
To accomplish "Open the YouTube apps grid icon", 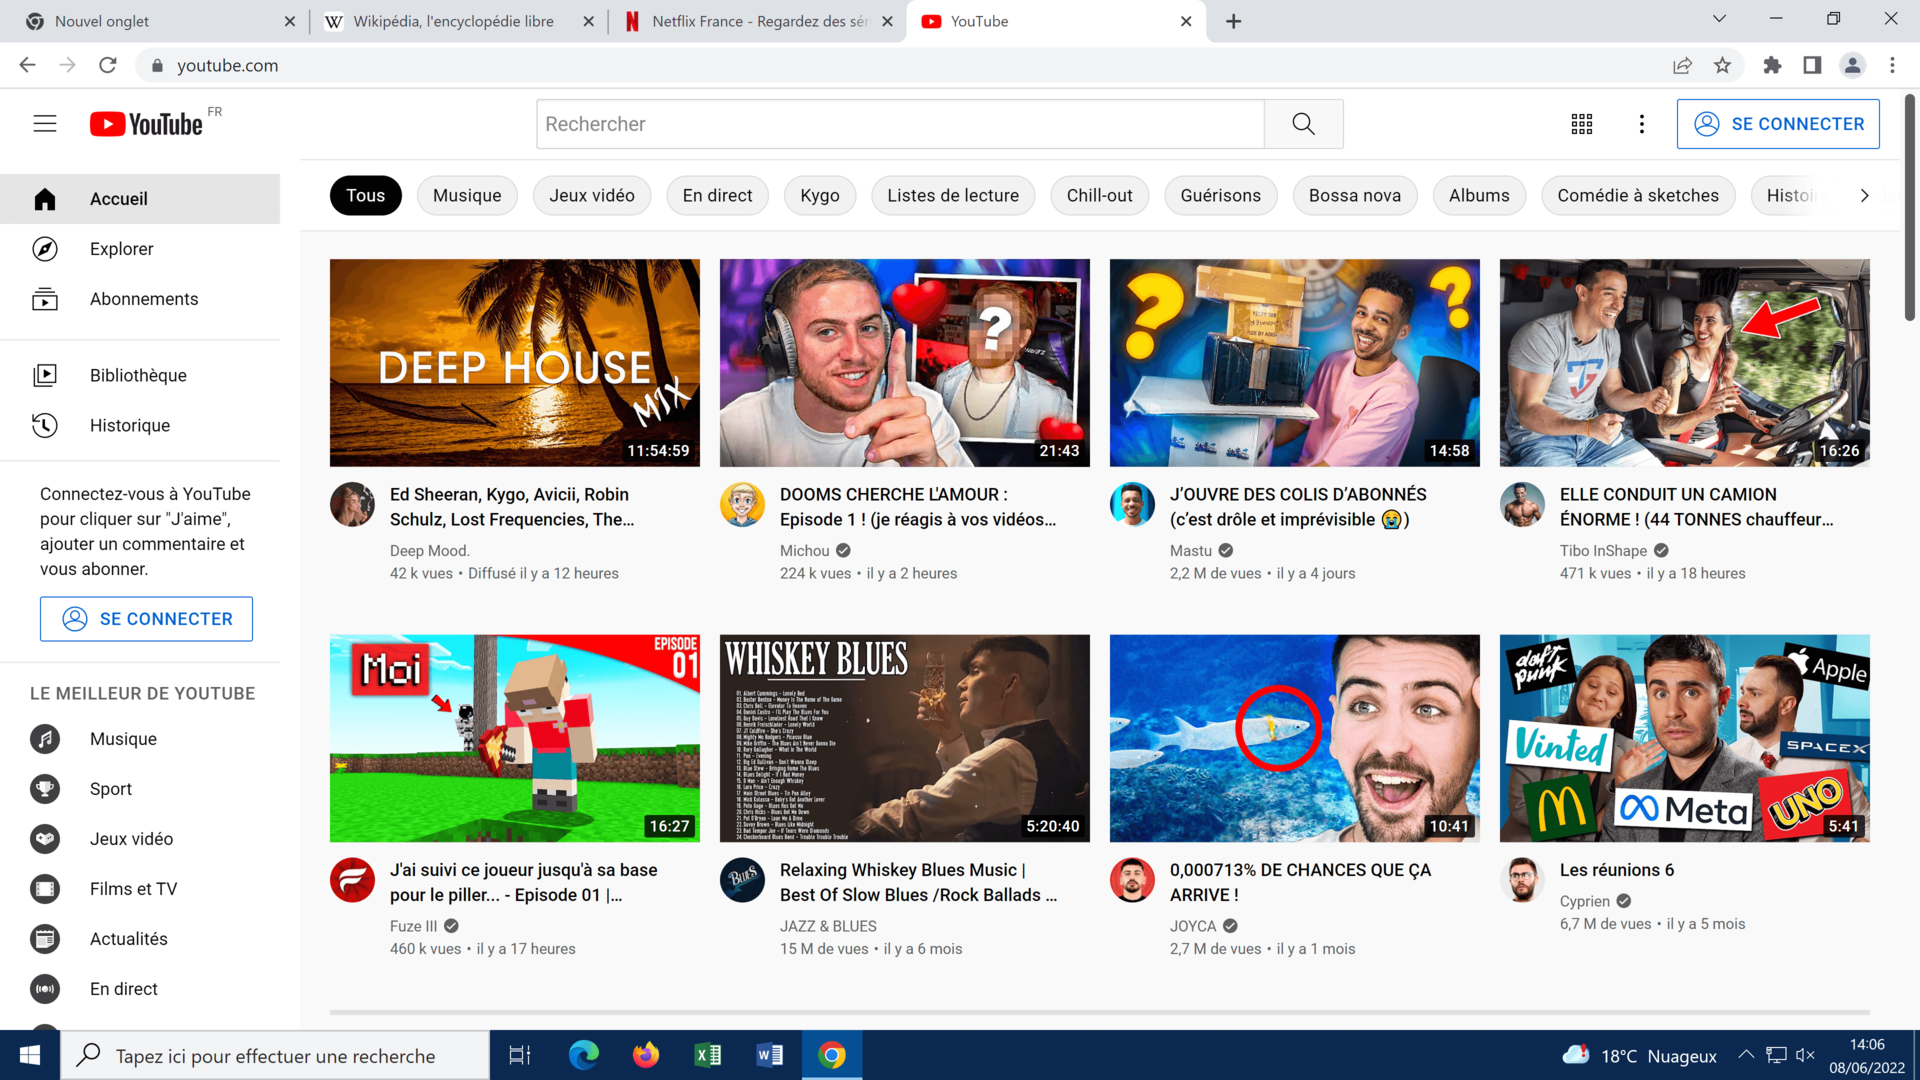I will pyautogui.click(x=1582, y=124).
